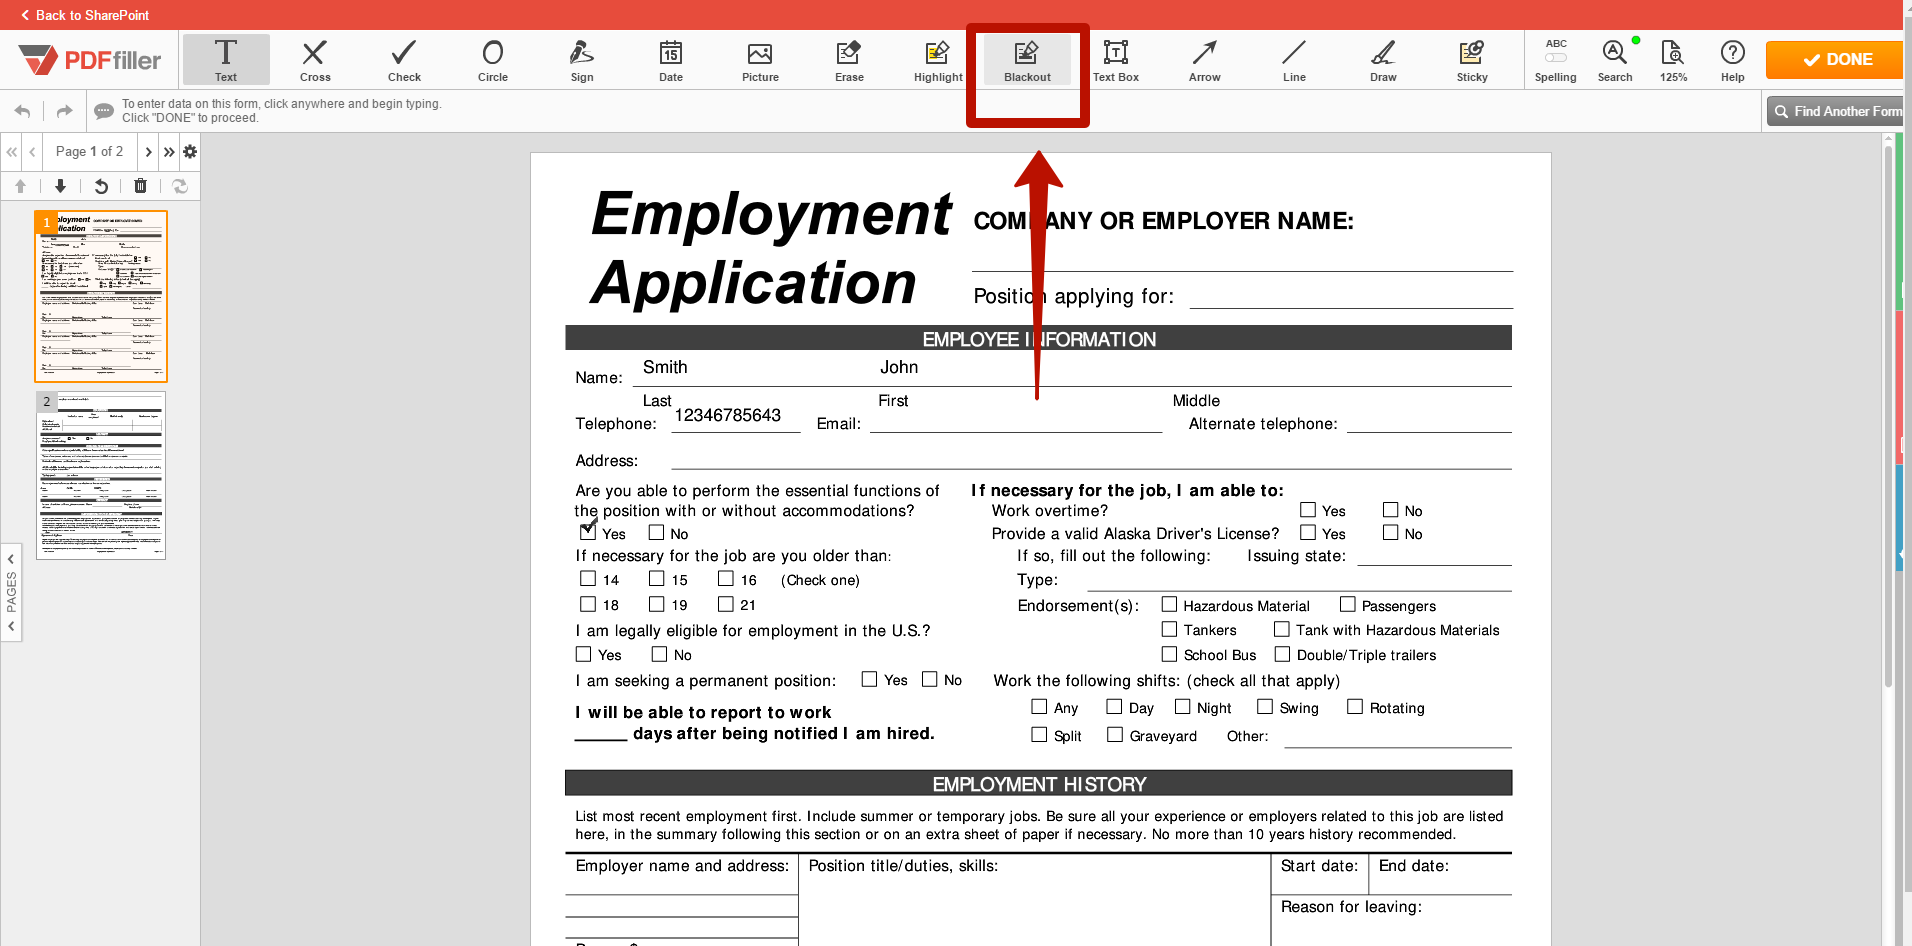Move page down in thumbnails panel

pos(60,186)
